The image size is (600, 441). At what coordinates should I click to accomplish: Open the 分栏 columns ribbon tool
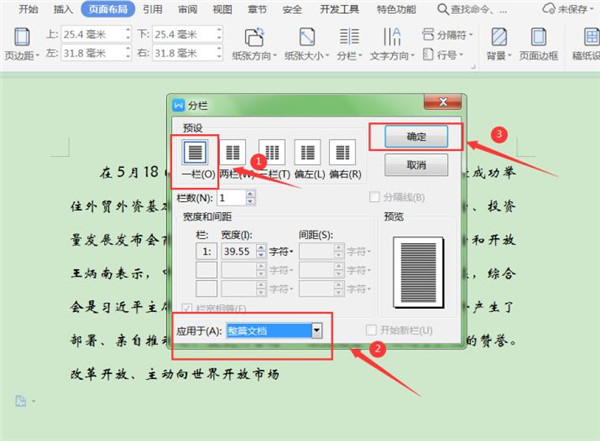click(349, 43)
